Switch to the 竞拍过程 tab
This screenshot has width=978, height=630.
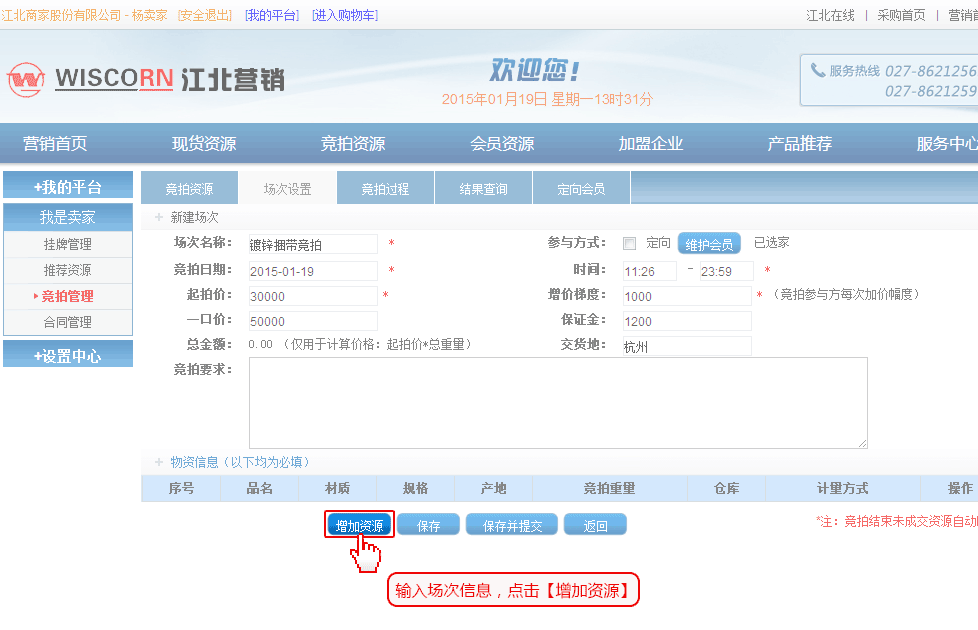385,188
